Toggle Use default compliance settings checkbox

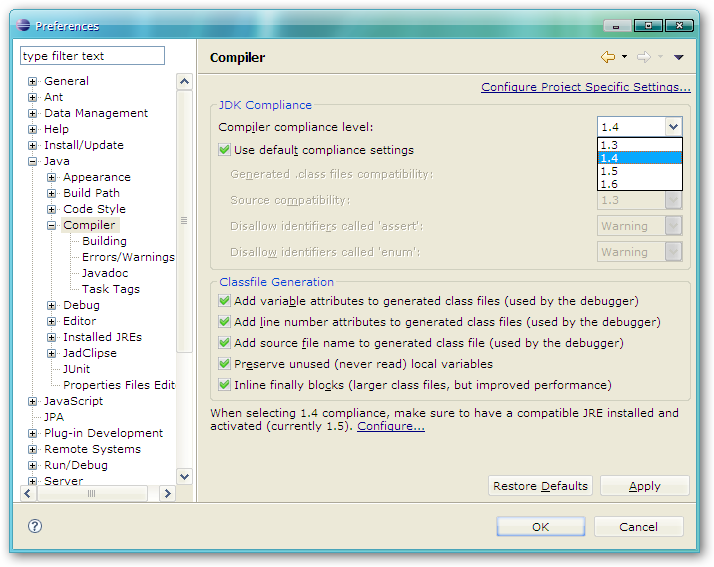pyautogui.click(x=224, y=150)
